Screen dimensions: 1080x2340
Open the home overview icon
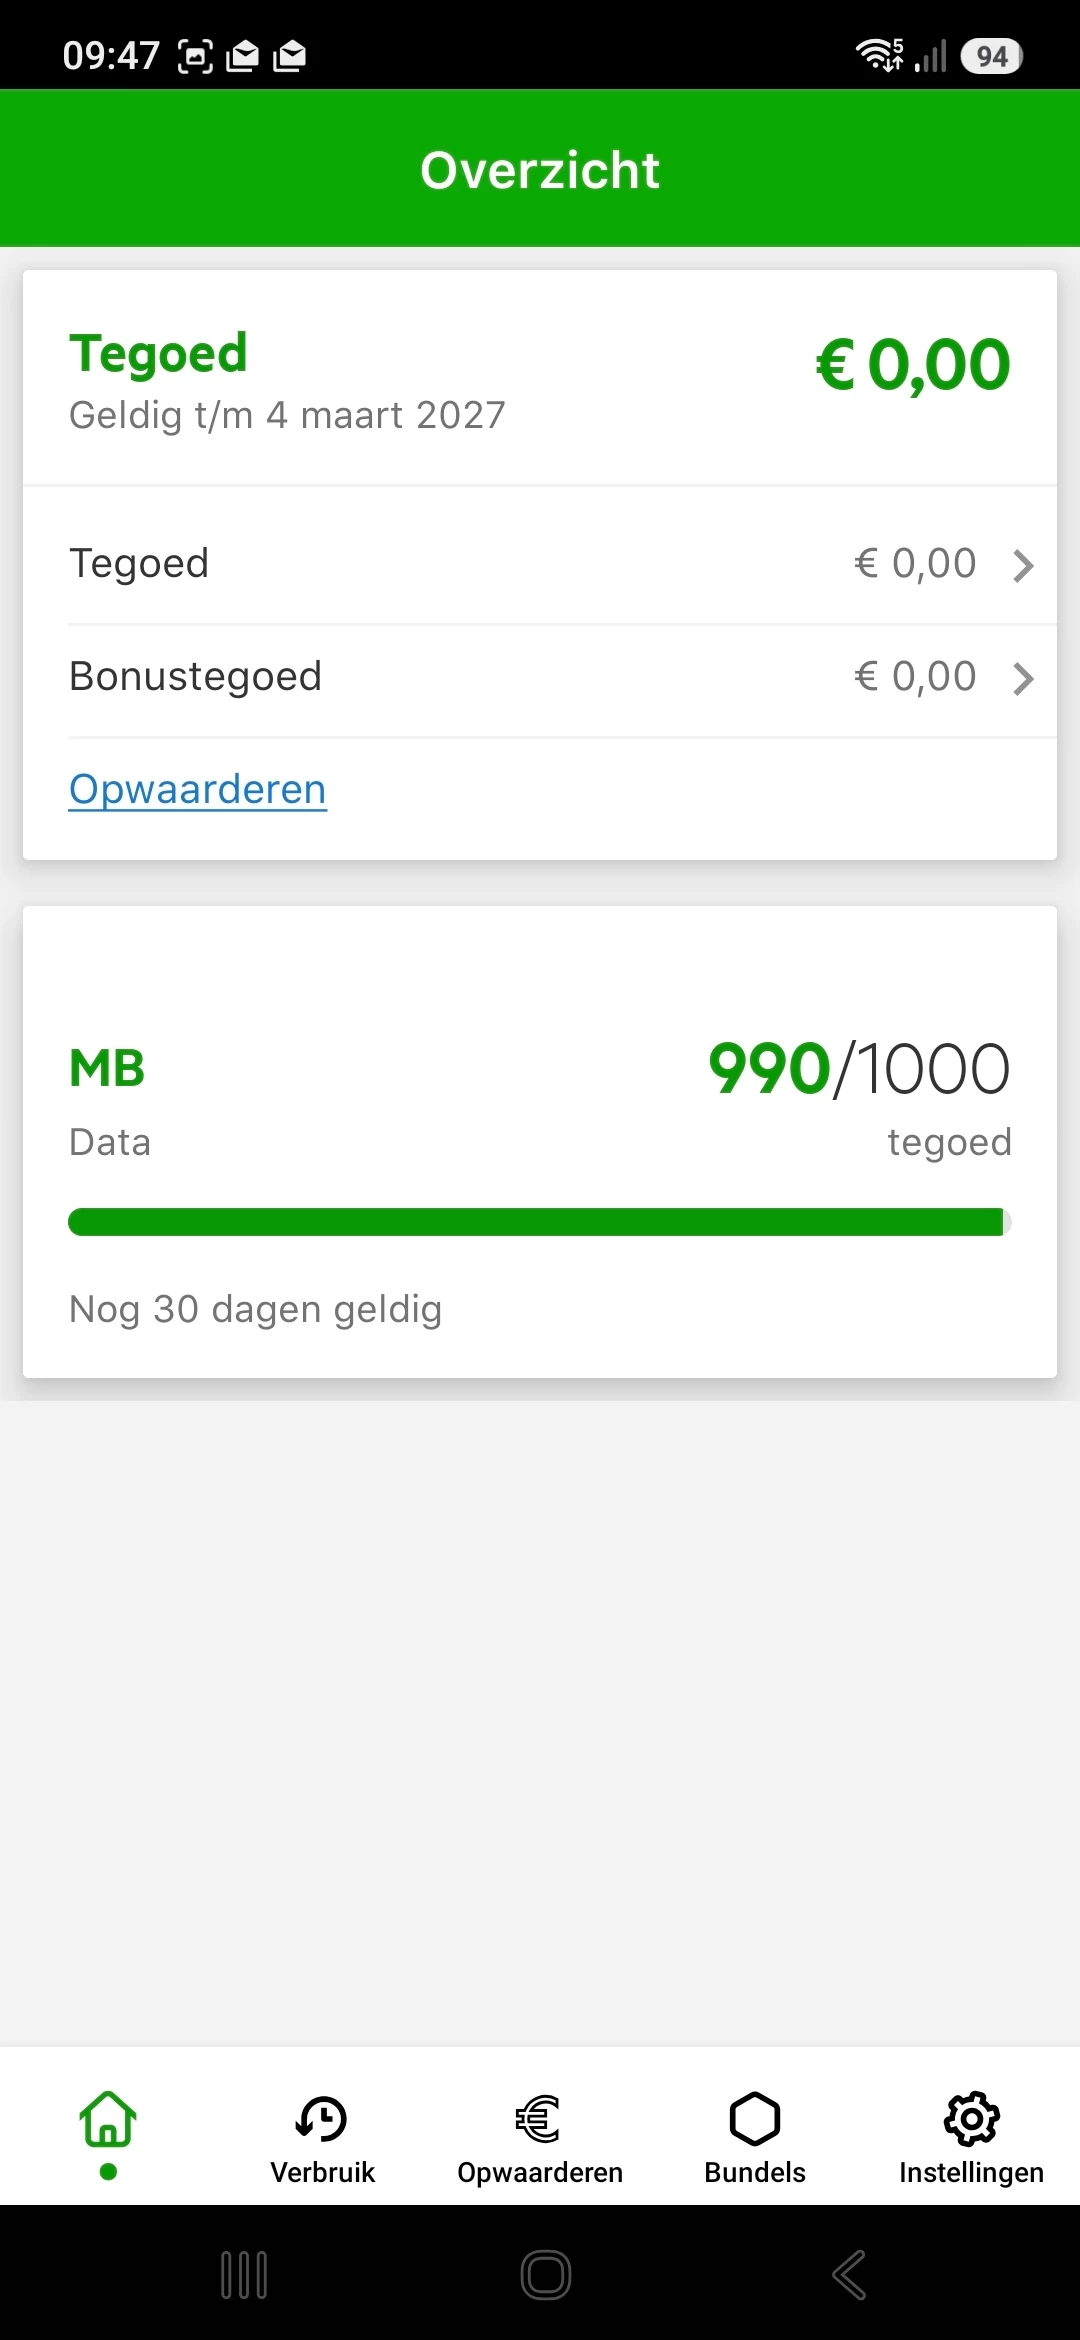click(x=108, y=2119)
